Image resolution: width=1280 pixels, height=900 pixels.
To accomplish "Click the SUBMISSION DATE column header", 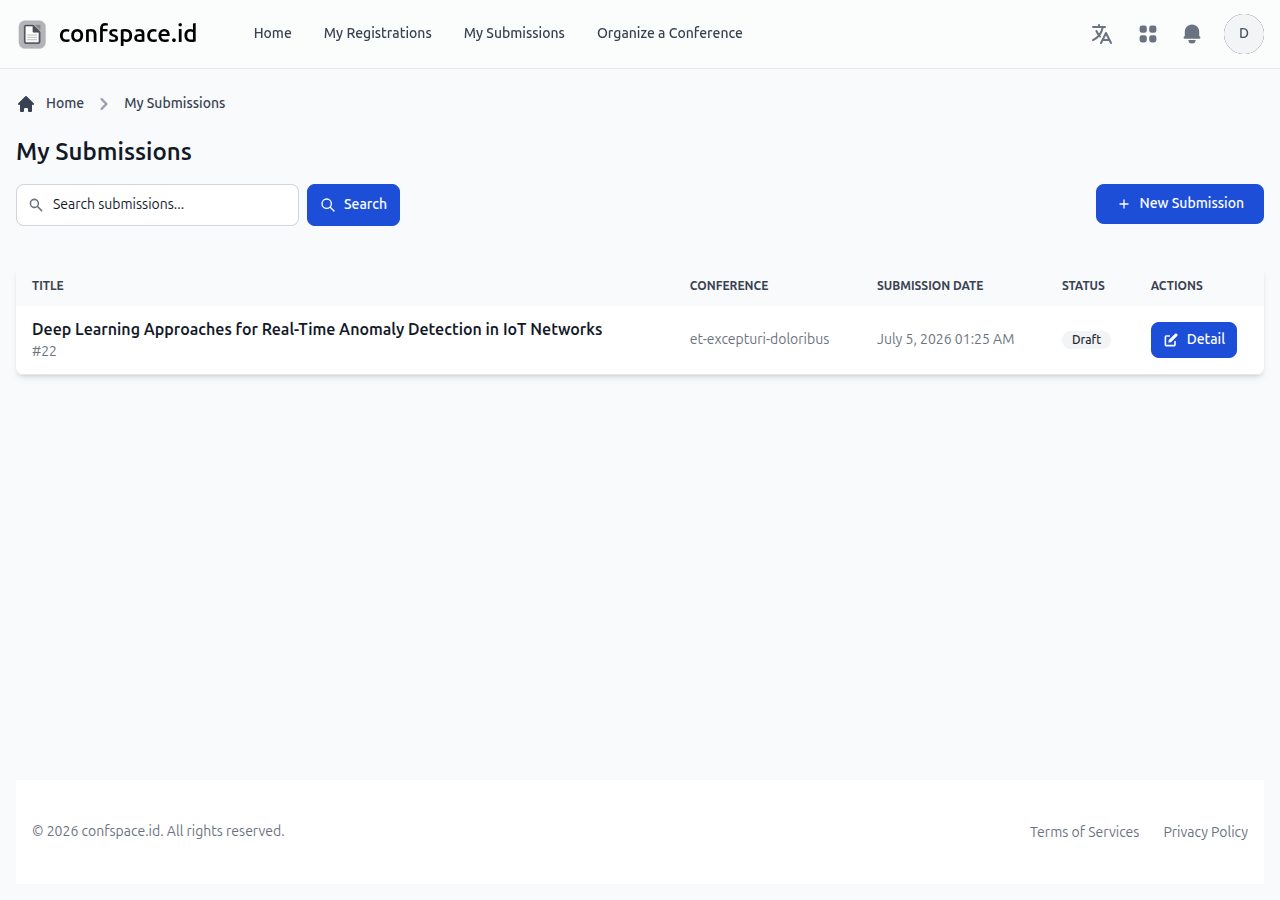I will [x=930, y=286].
